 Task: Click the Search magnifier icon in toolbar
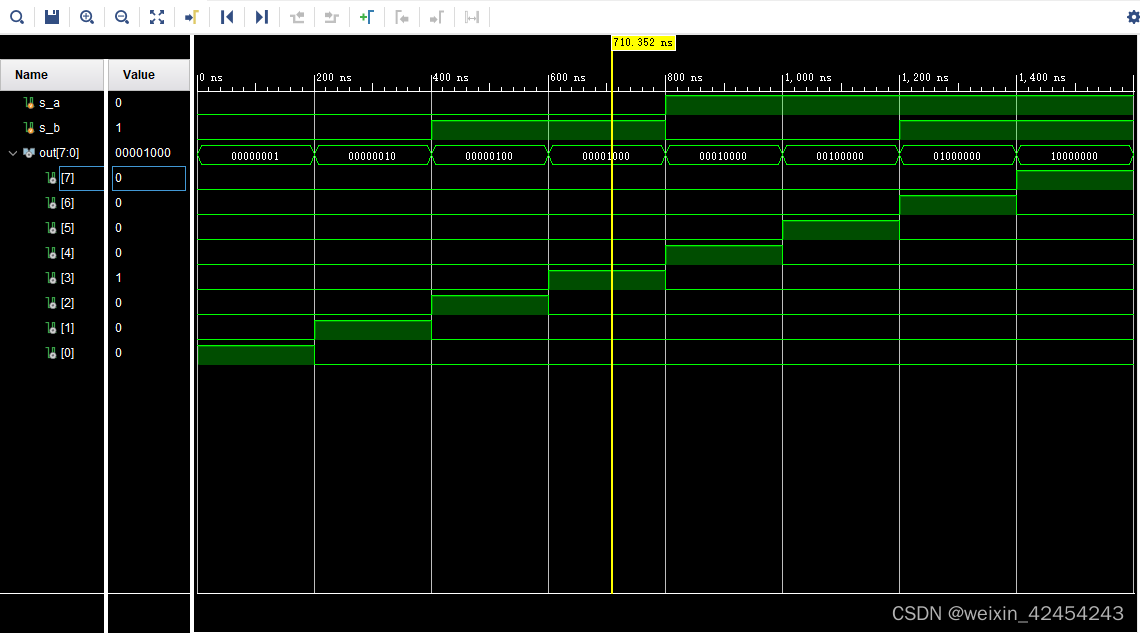[17, 17]
